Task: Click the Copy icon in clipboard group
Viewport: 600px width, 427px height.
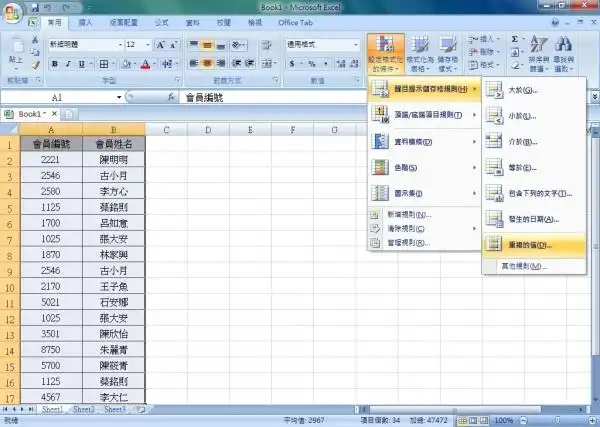Action: point(35,52)
